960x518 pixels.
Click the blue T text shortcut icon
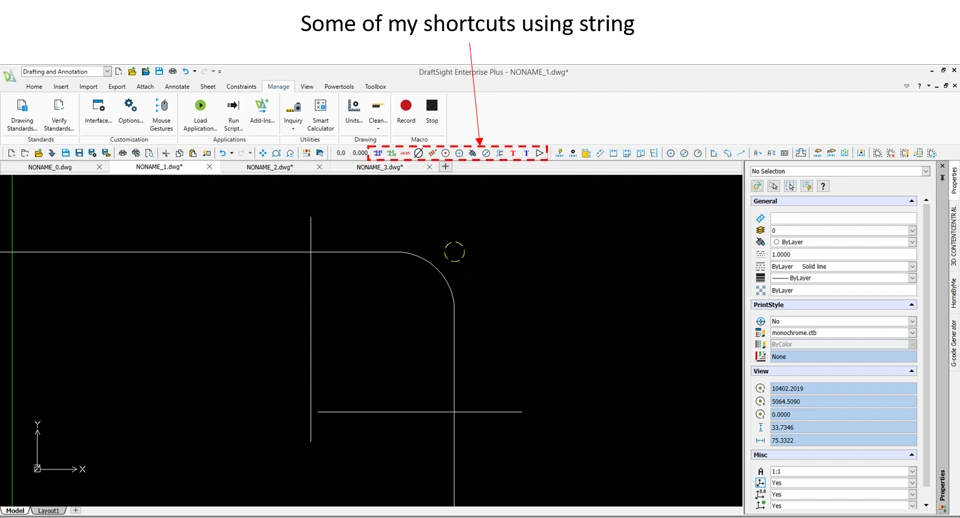(x=526, y=153)
